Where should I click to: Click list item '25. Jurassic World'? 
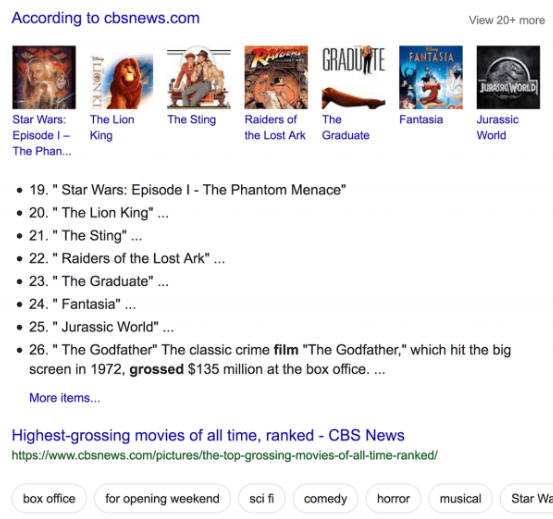pyautogui.click(x=101, y=327)
